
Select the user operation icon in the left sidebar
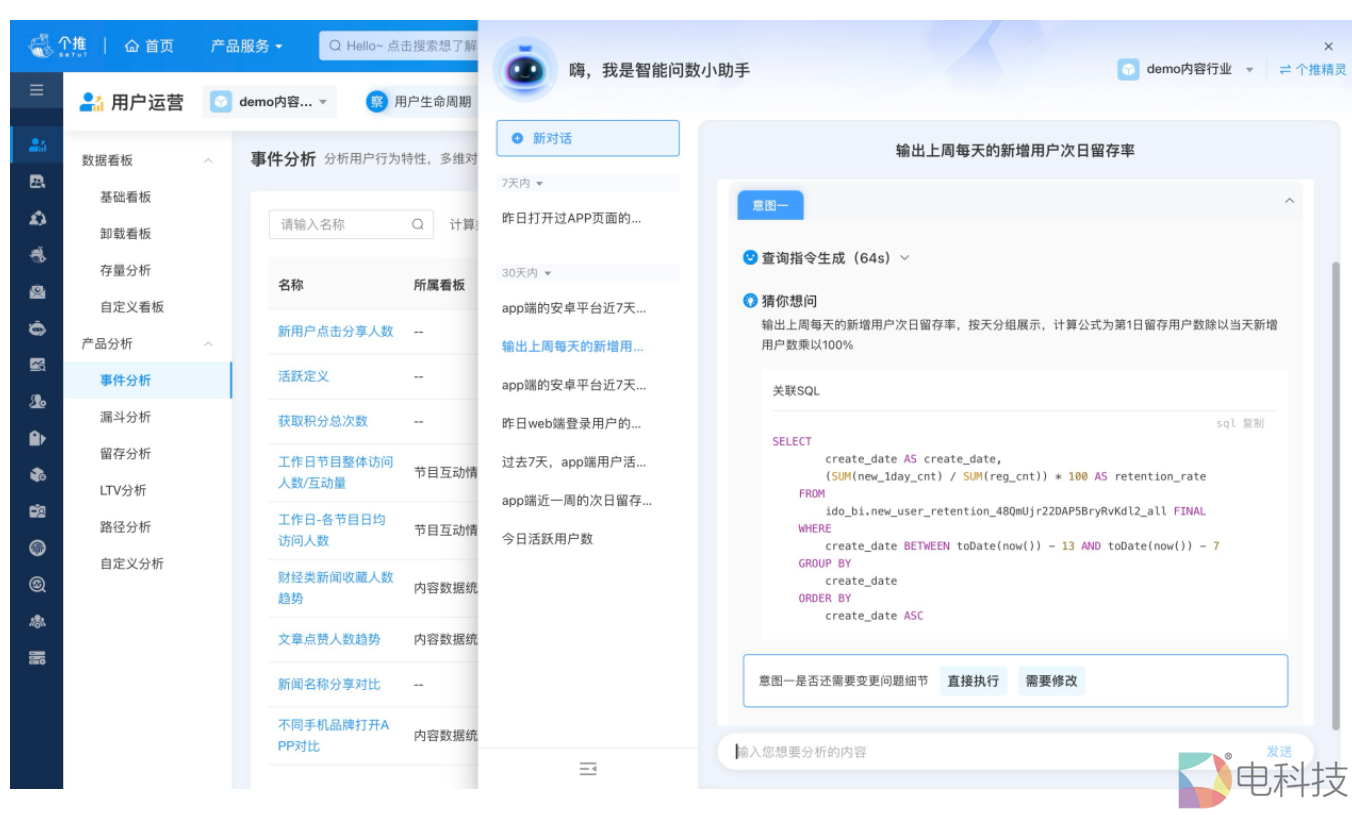click(37, 145)
